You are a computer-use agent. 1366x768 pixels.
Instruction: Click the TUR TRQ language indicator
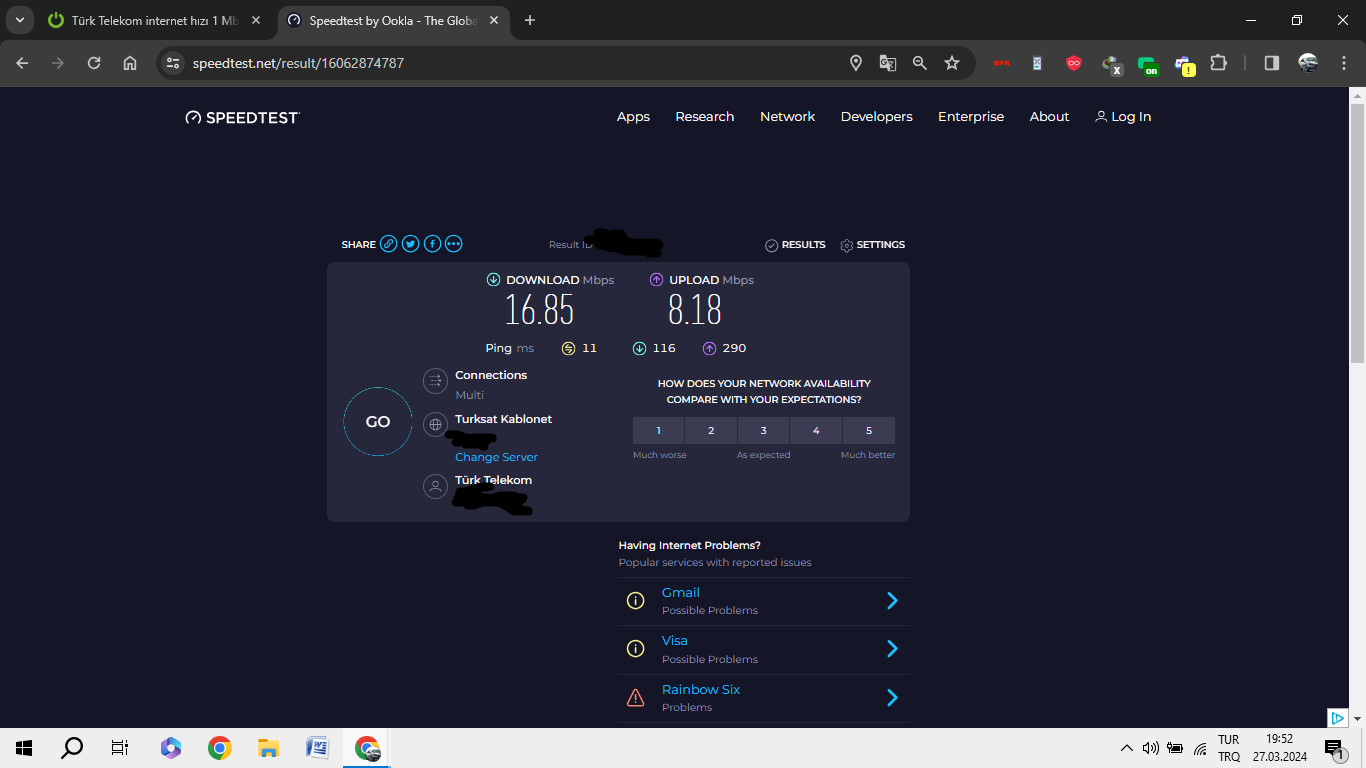1229,748
